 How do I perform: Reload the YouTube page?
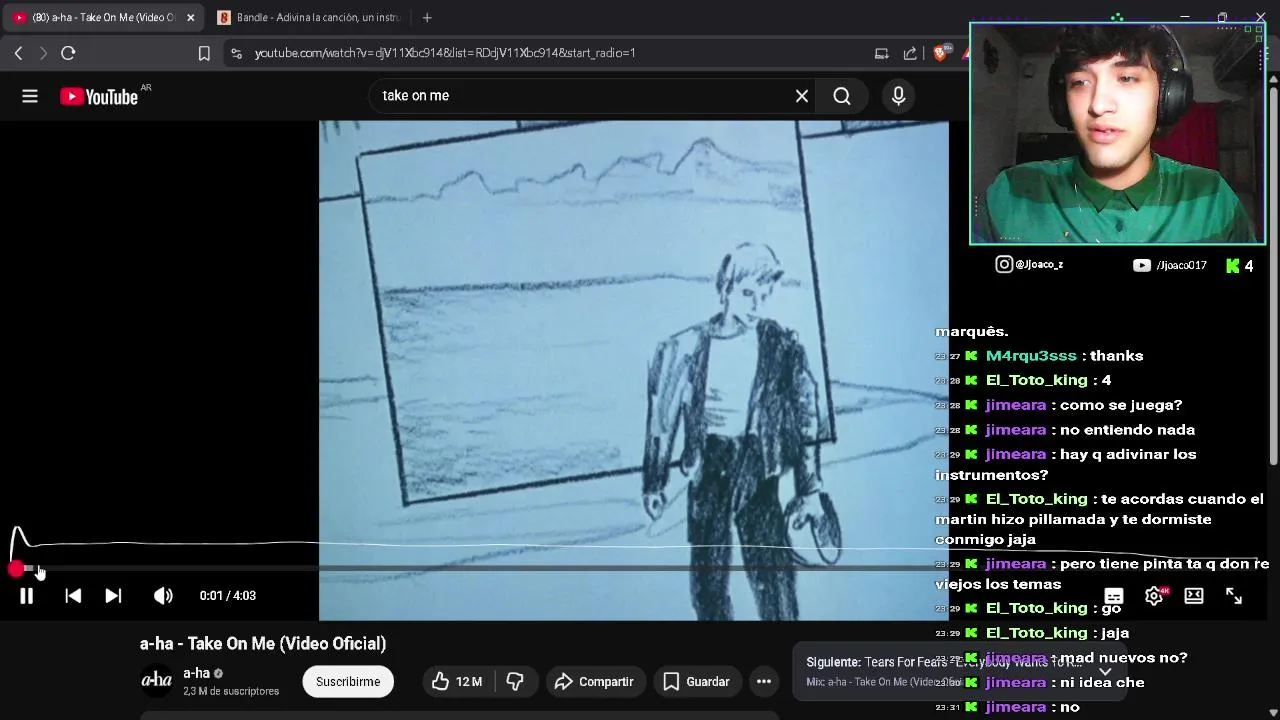[x=68, y=53]
